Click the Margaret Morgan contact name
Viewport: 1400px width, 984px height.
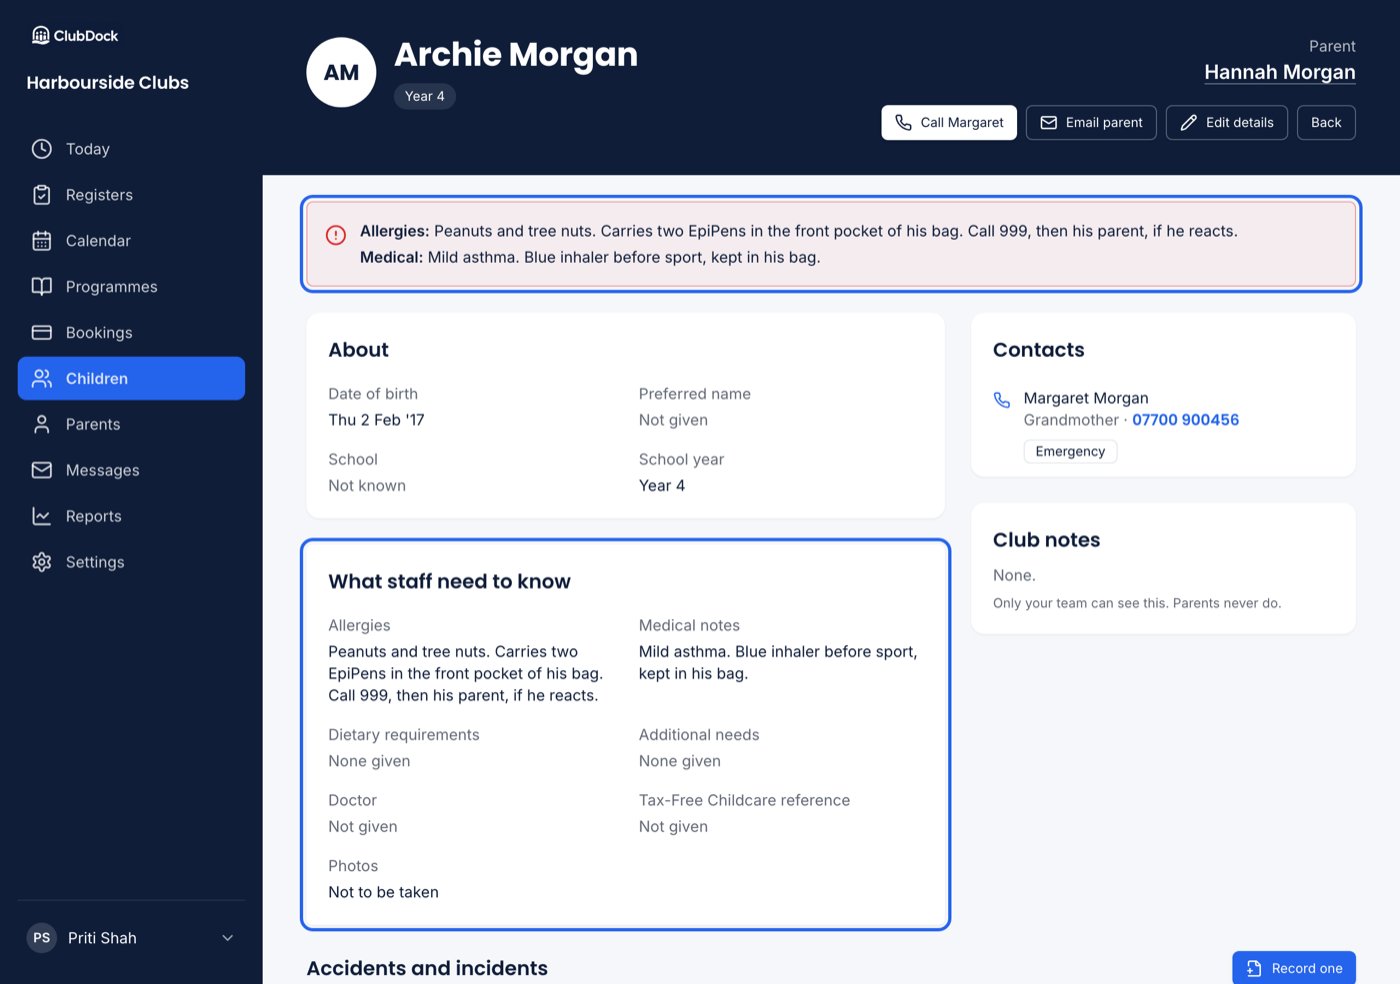click(x=1086, y=398)
